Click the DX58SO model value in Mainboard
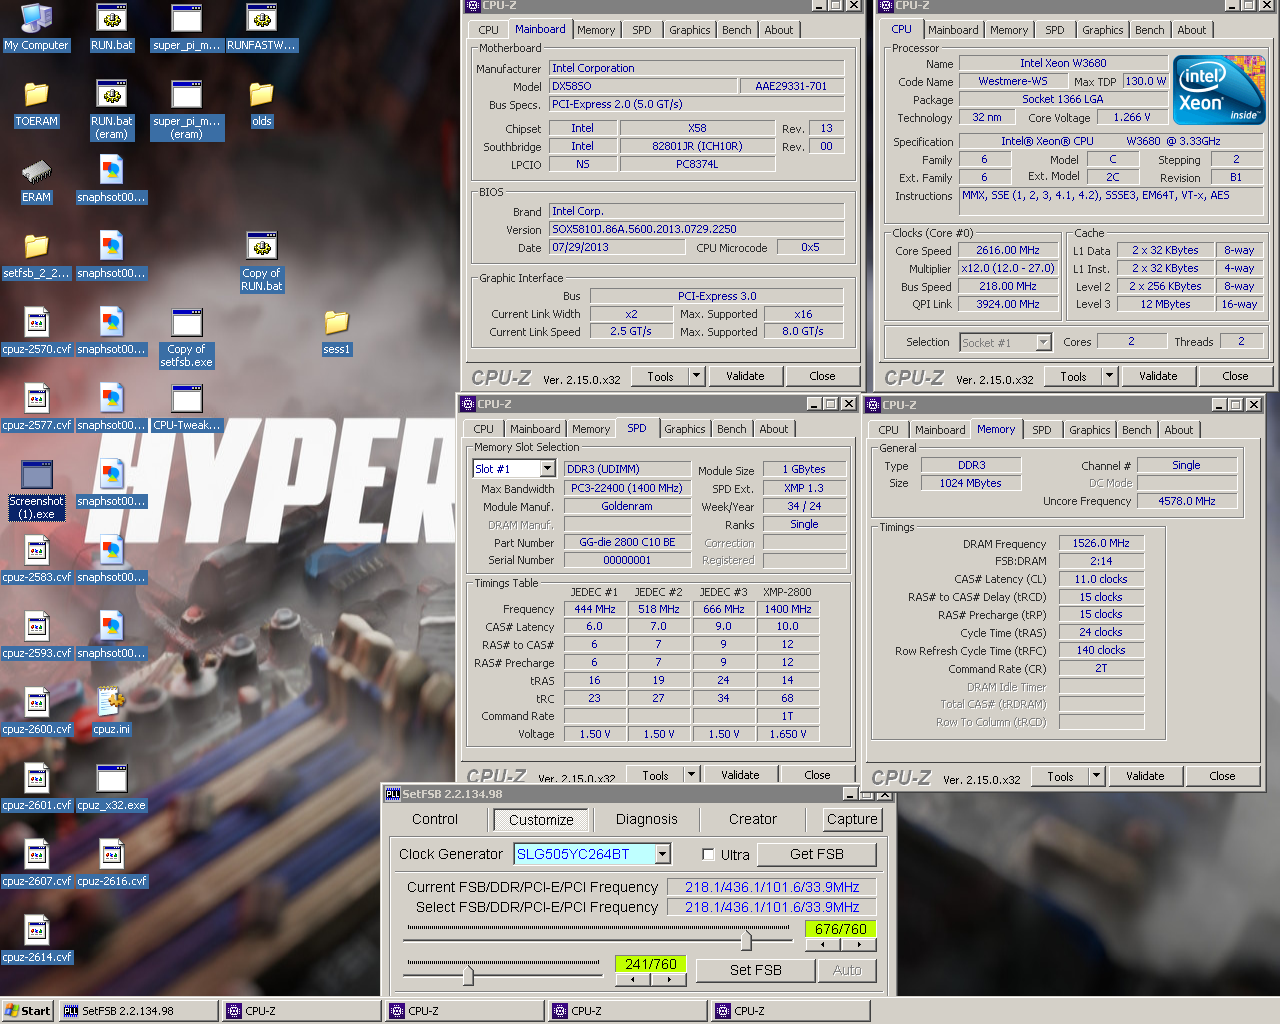This screenshot has width=1280, height=1024. (643, 86)
